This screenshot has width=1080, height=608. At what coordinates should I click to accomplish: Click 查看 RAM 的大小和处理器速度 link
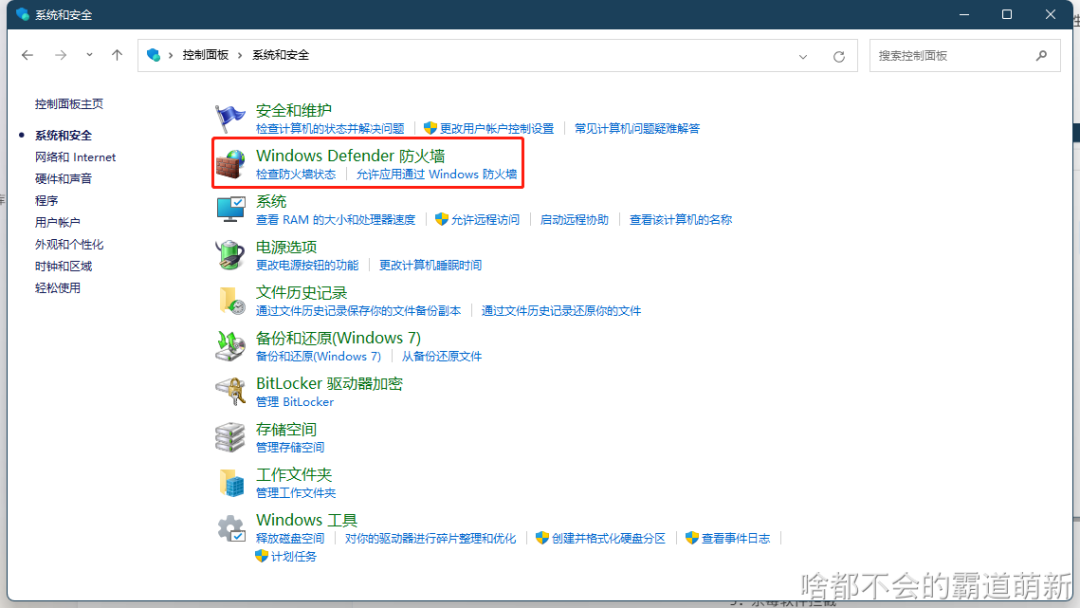(x=335, y=220)
